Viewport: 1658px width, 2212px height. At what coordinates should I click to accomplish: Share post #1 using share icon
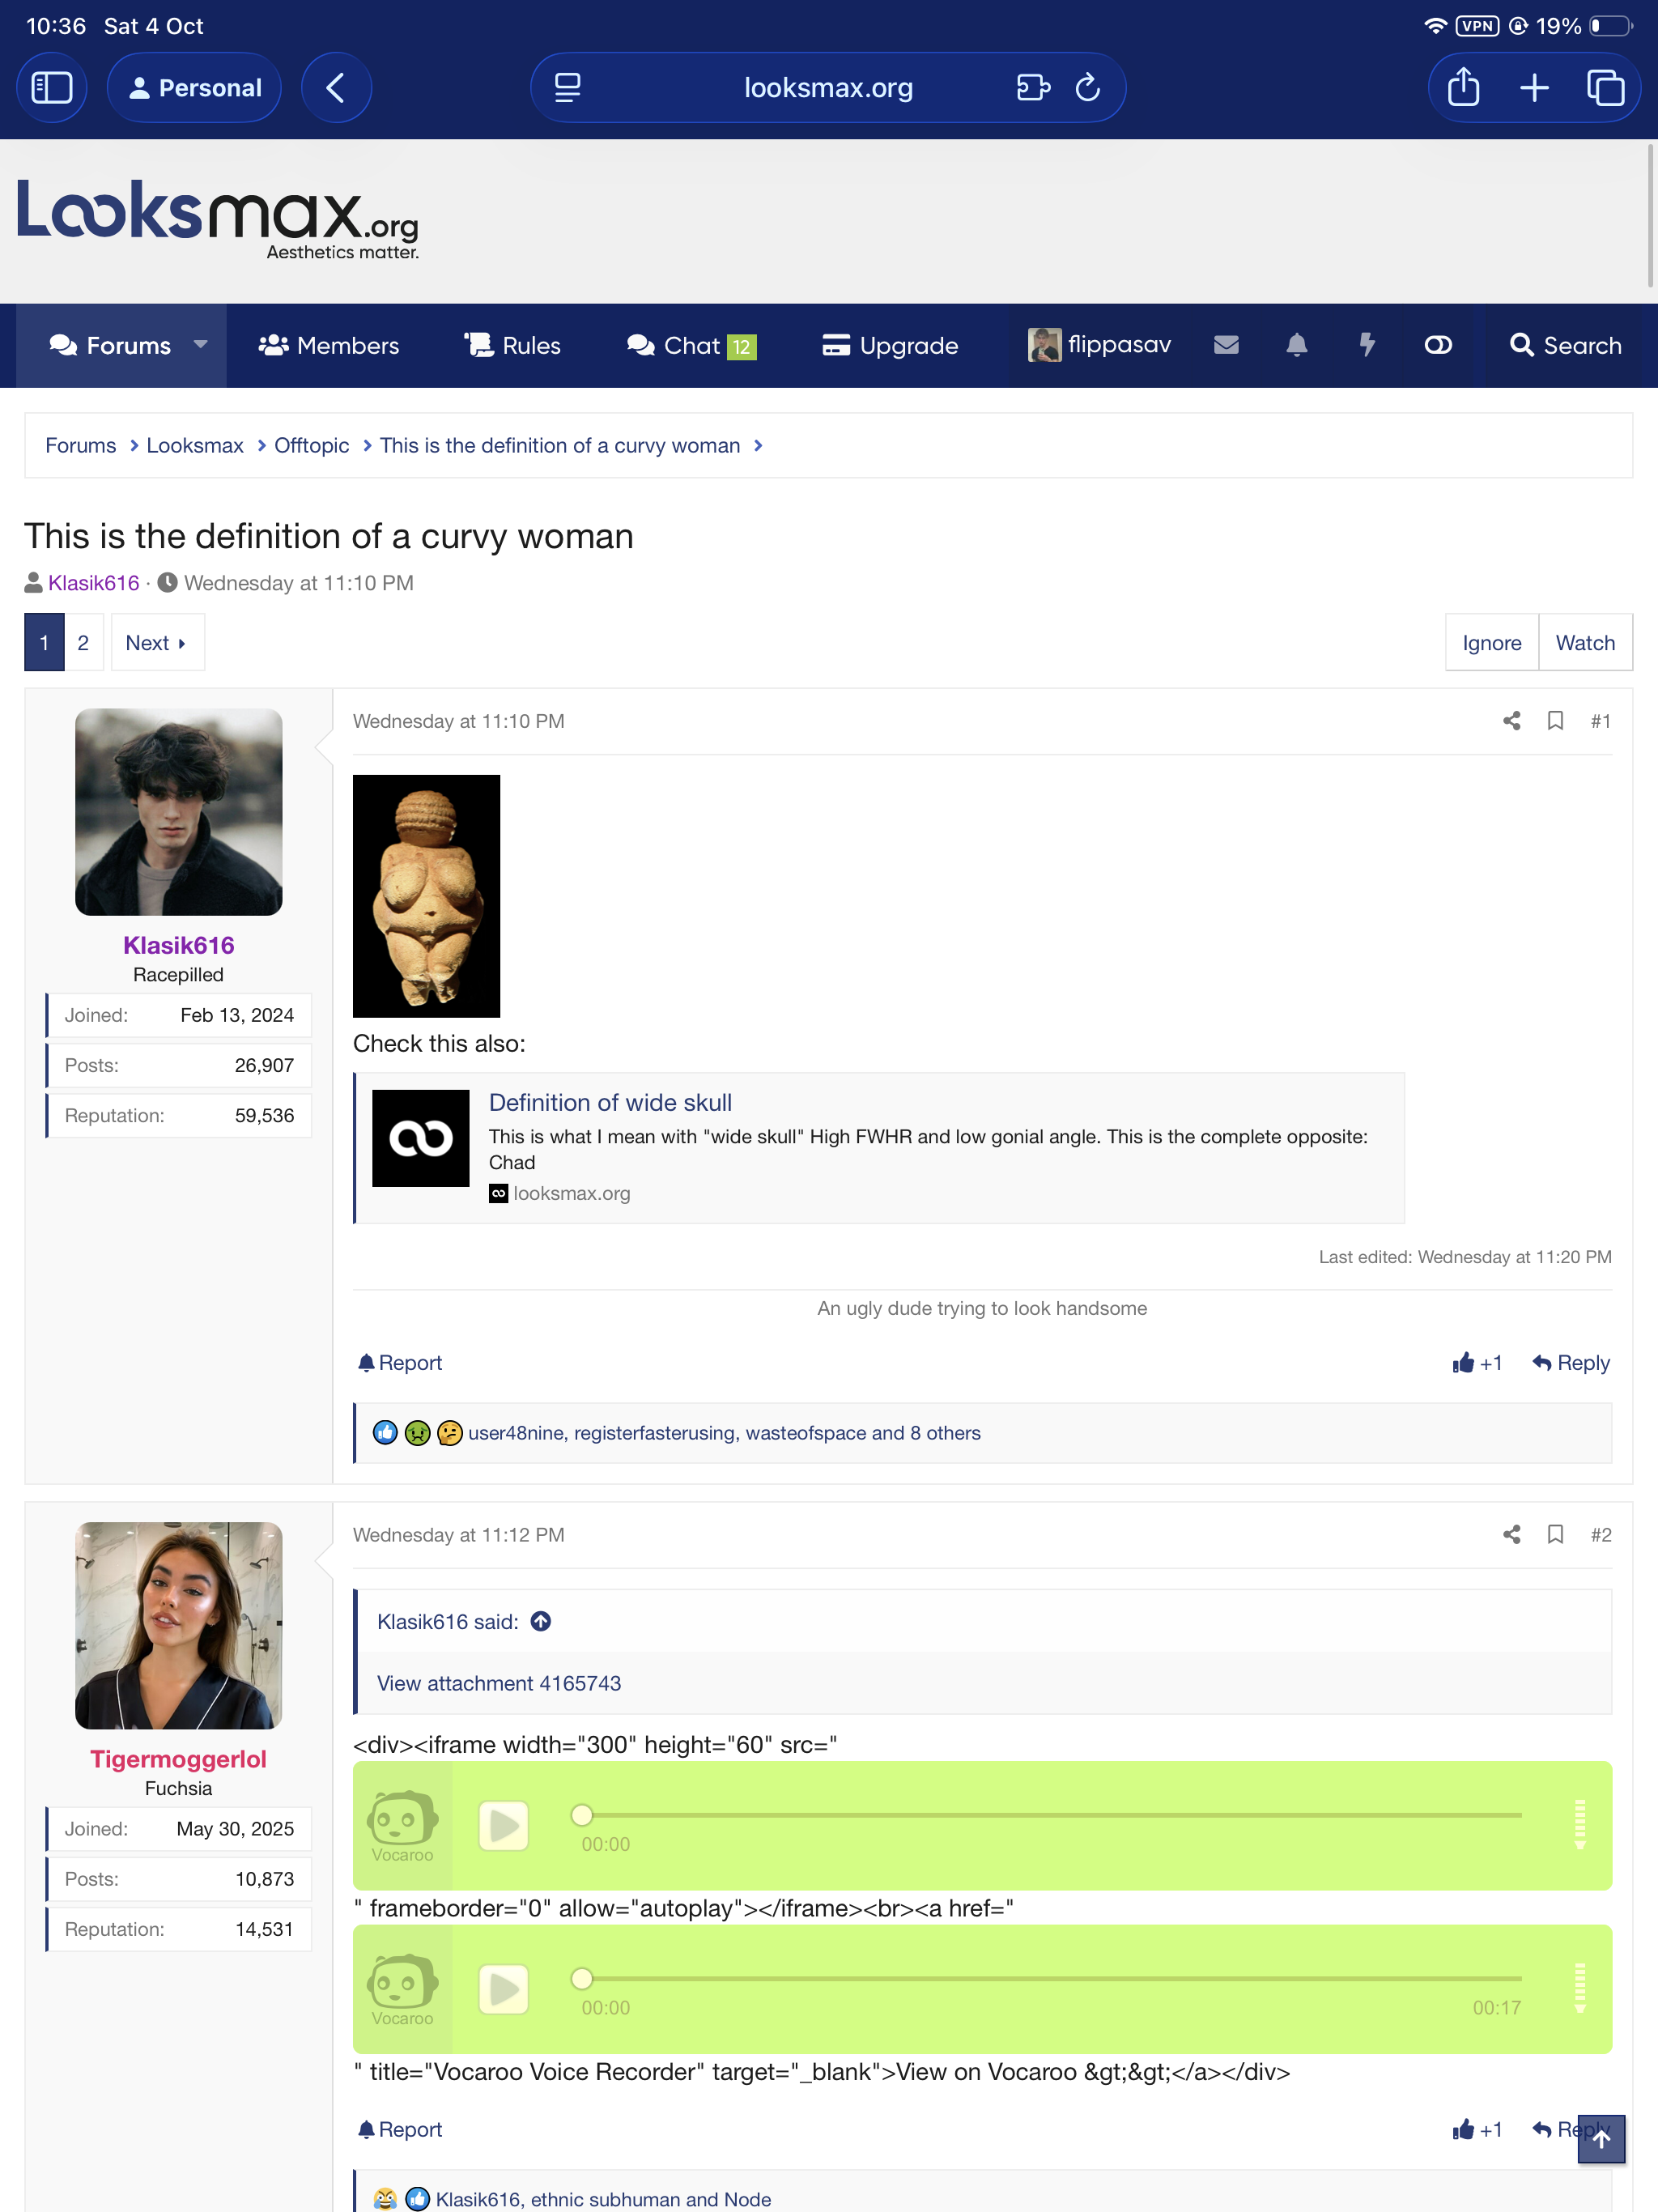[x=1511, y=721]
